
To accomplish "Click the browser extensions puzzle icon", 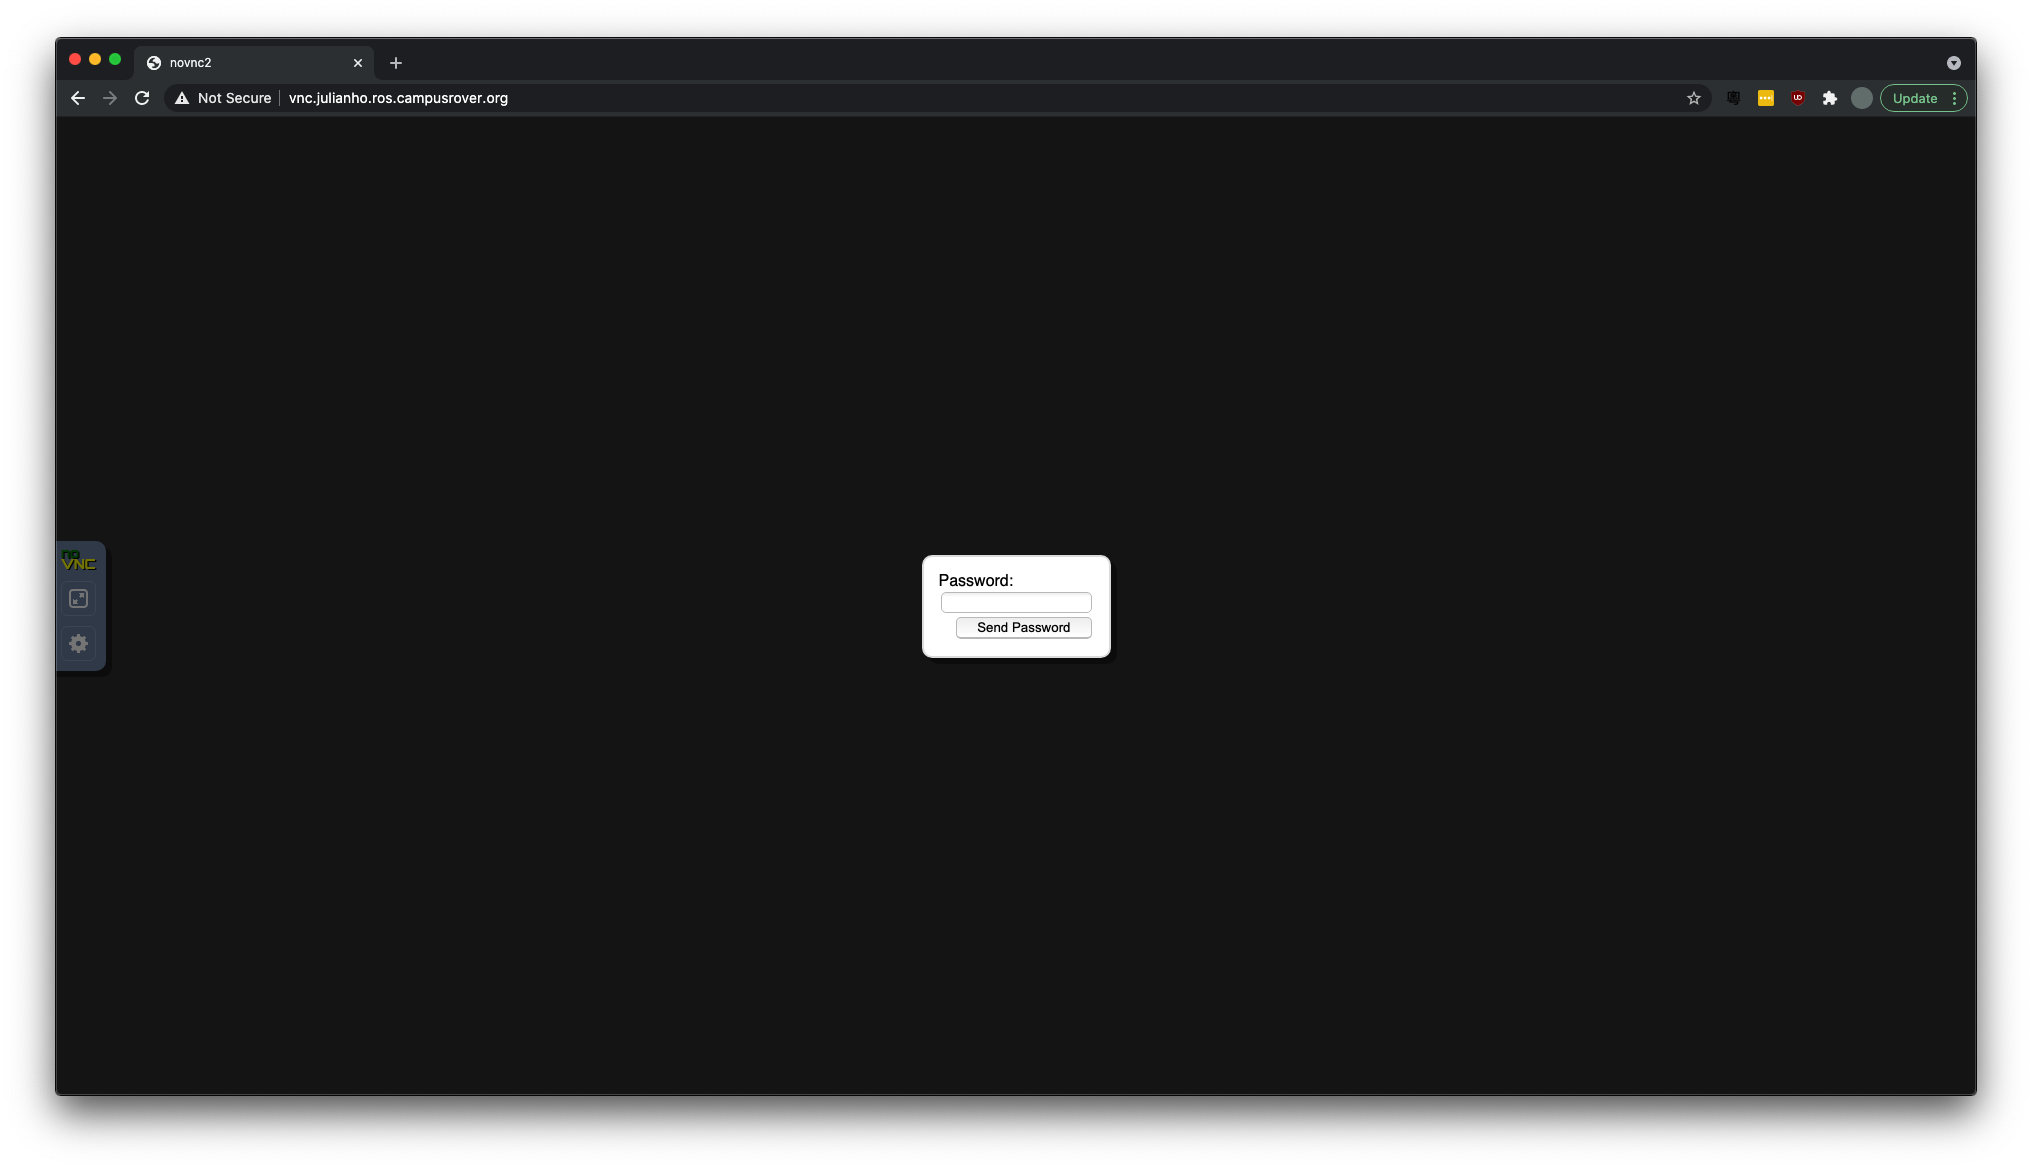I will [1830, 98].
